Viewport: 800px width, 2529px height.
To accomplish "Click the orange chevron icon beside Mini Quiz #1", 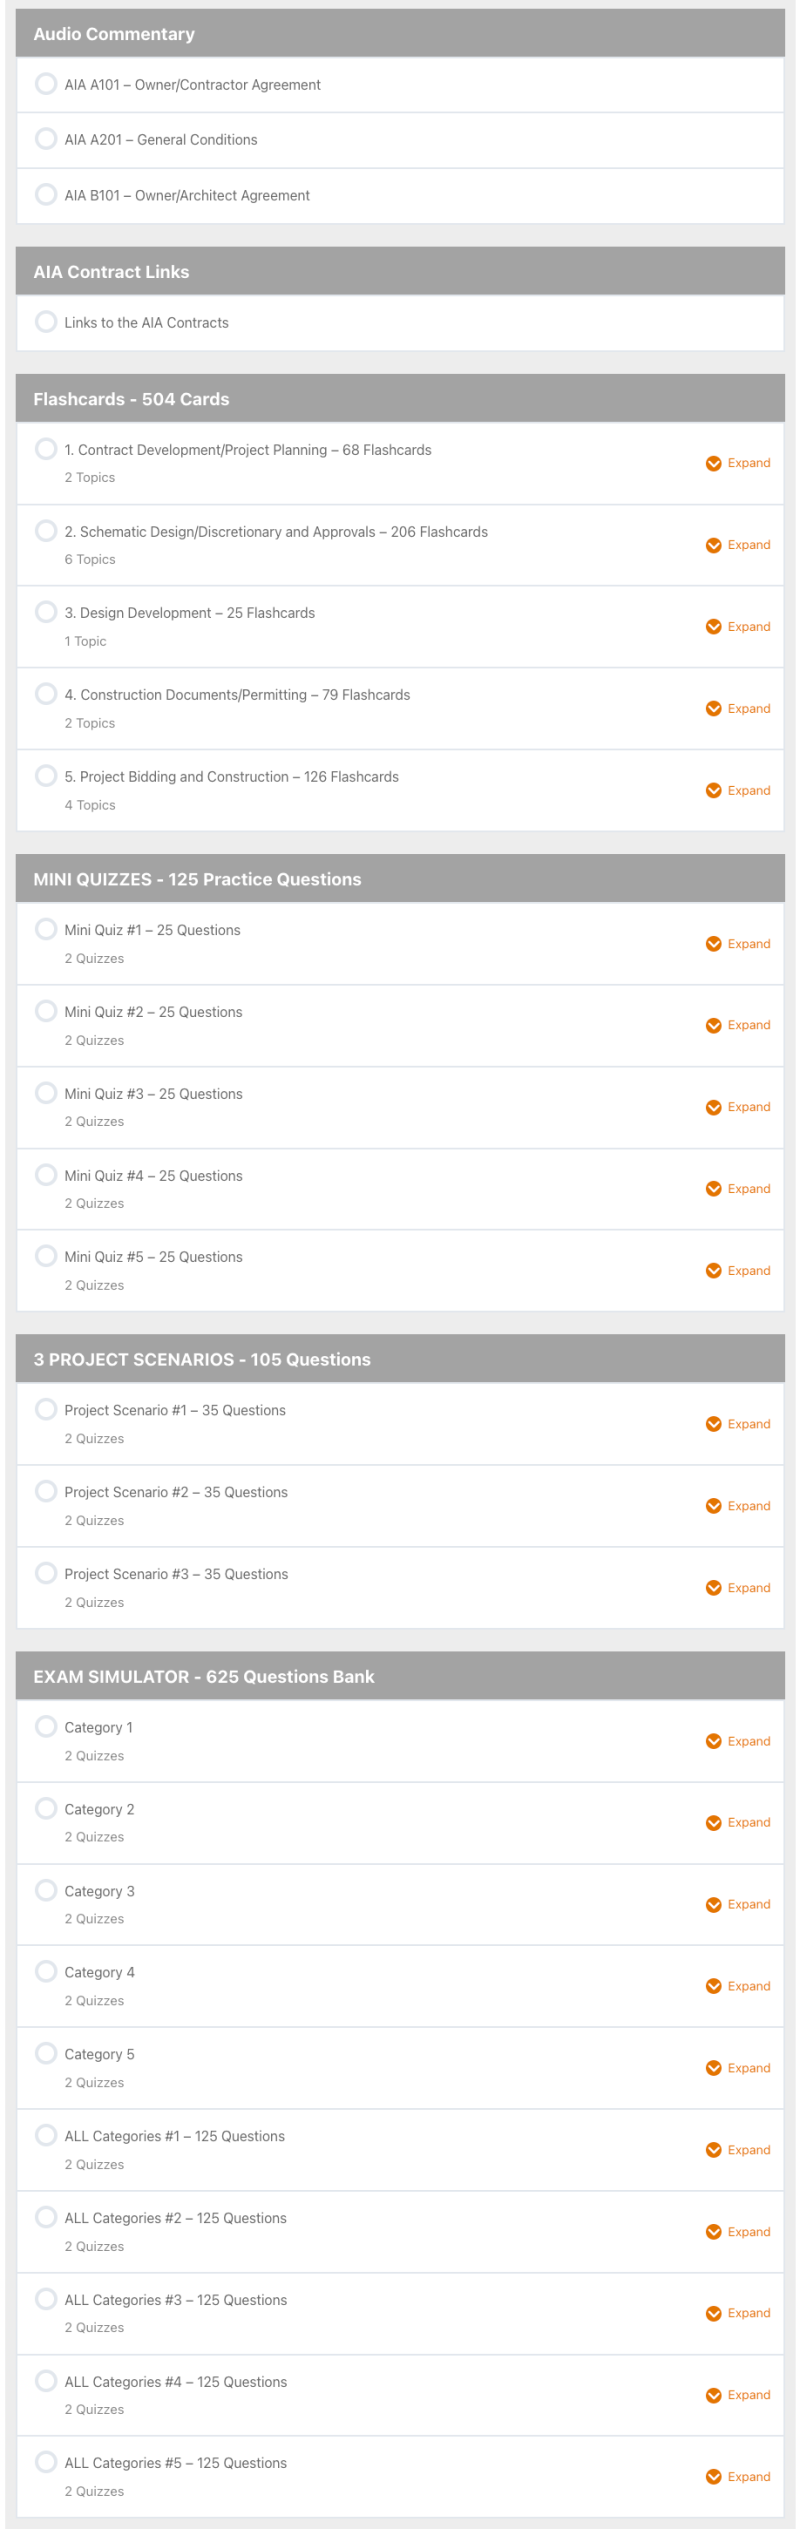I will click(713, 944).
